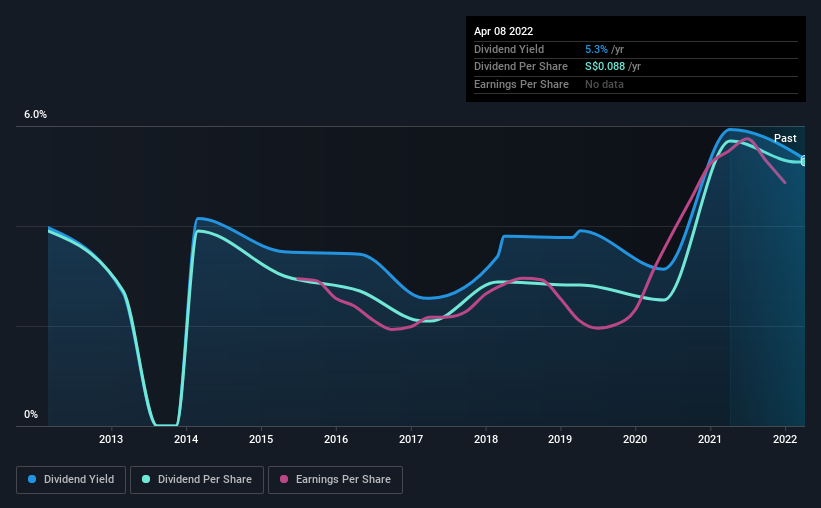Click the data point marker at chart's right edge
Viewport: 821px width, 508px height.
click(804, 161)
